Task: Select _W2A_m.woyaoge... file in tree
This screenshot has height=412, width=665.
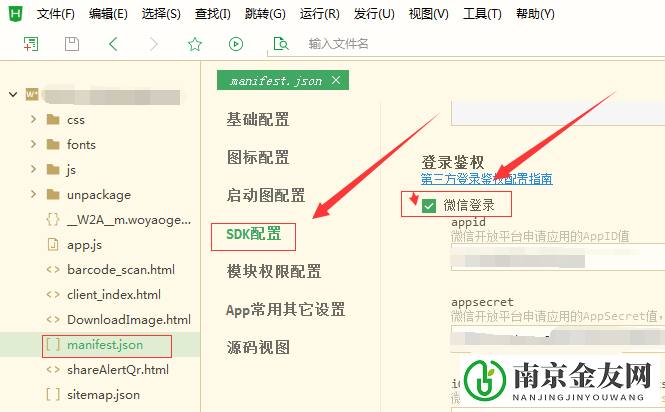Action: [129, 219]
